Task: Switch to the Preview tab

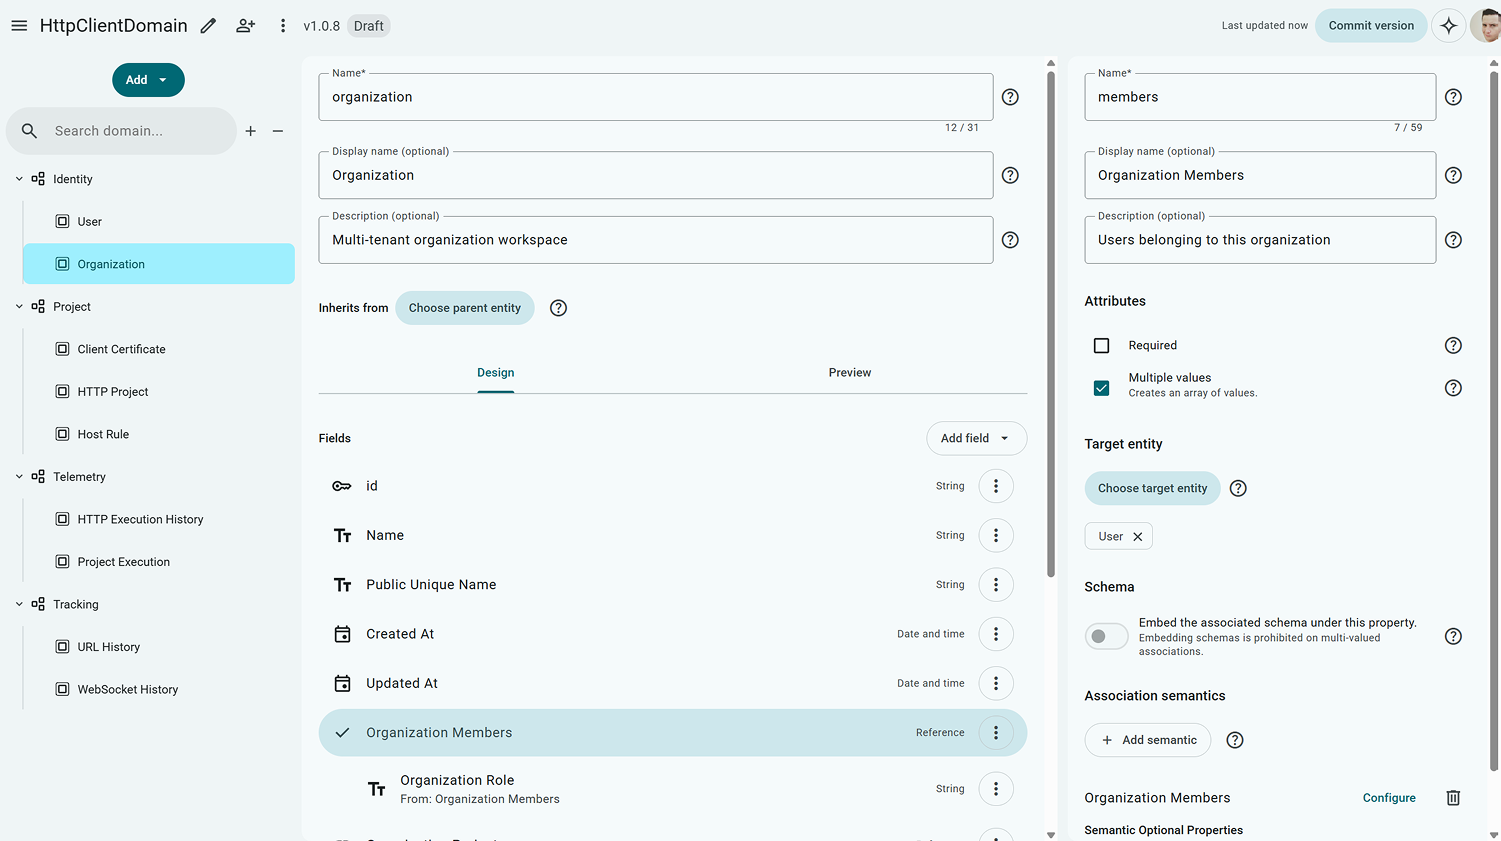Action: [850, 373]
